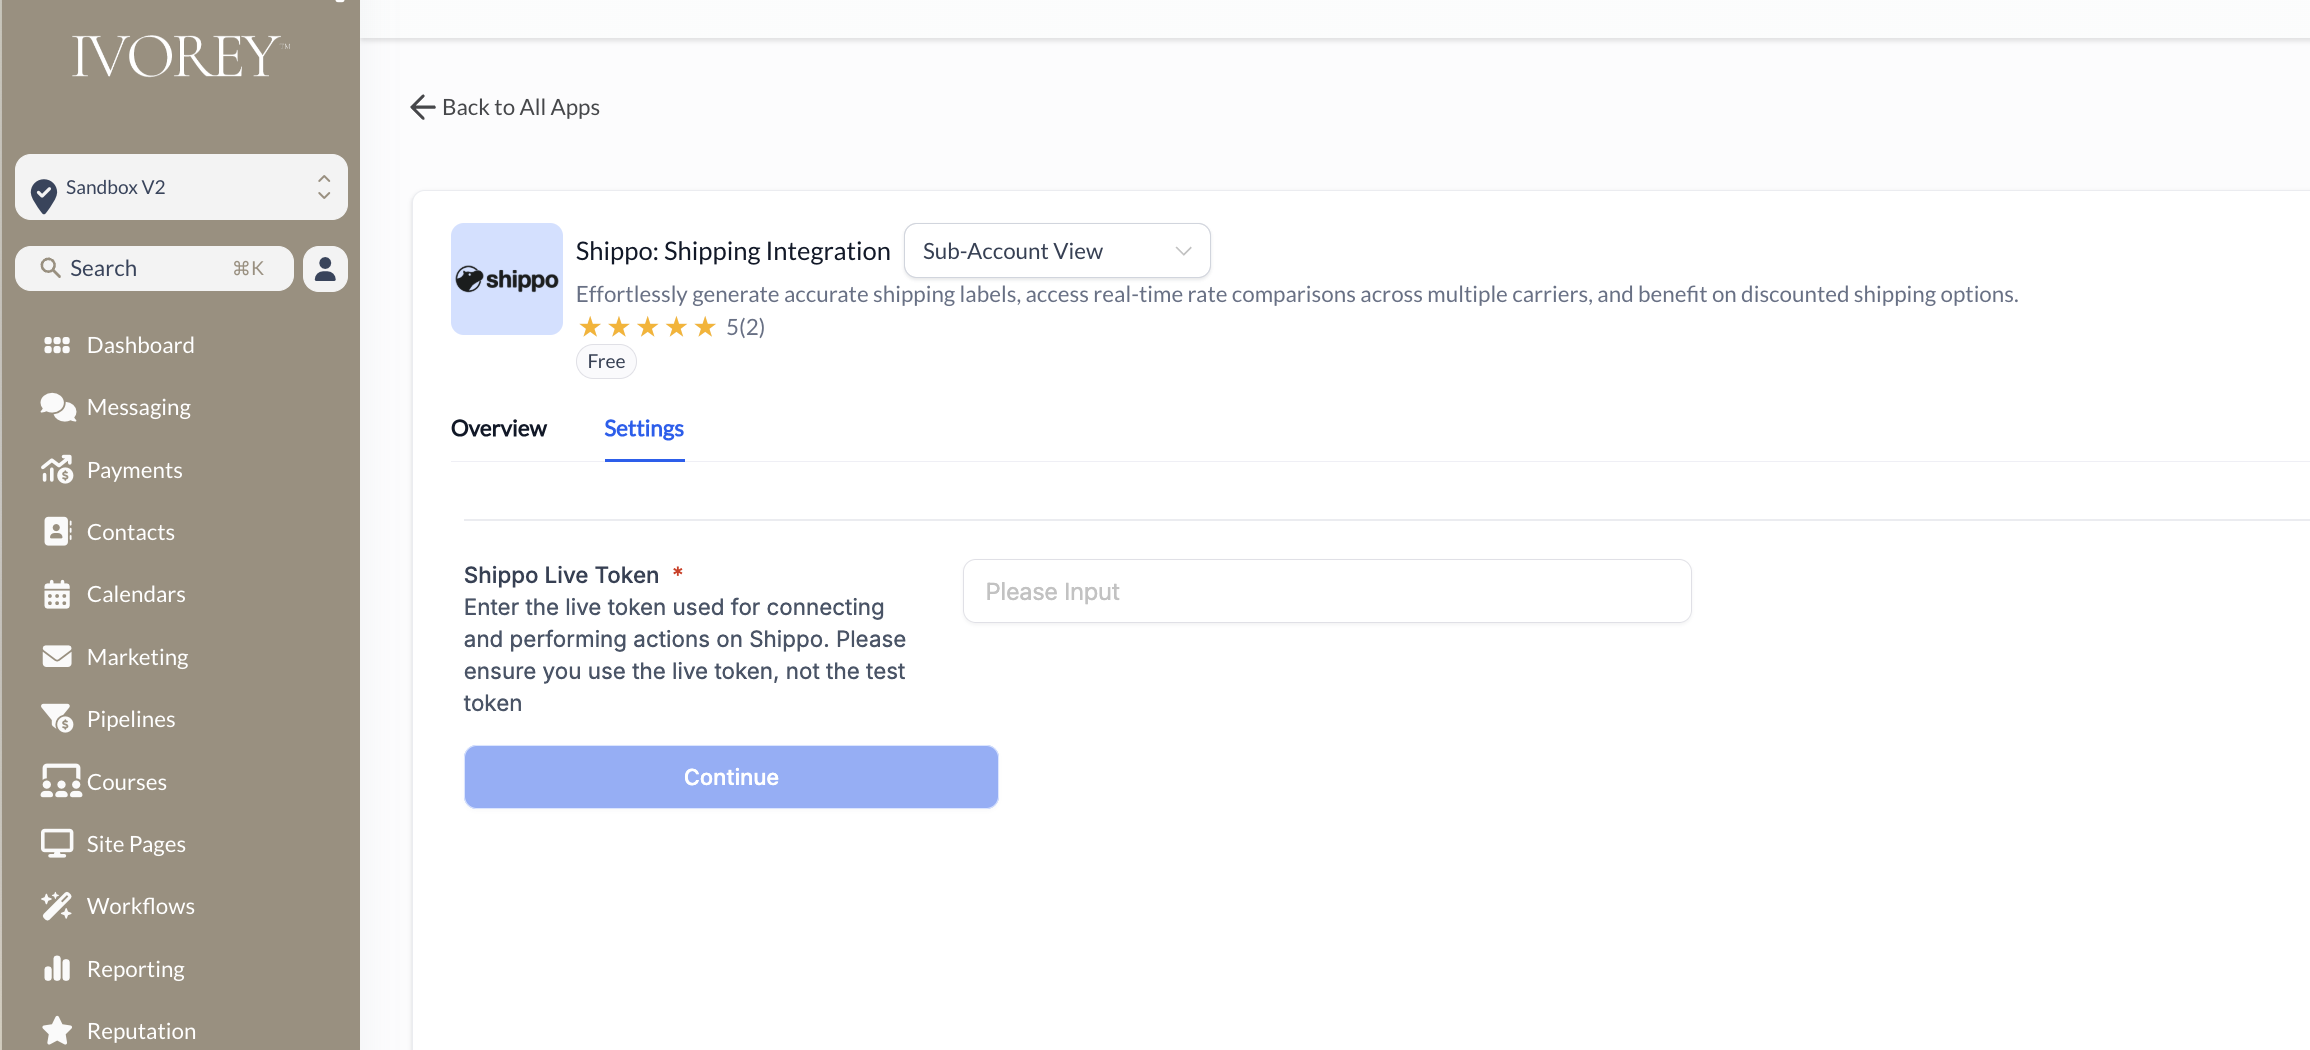Switch to the Overview tab
2310x1050 pixels.
coord(499,428)
